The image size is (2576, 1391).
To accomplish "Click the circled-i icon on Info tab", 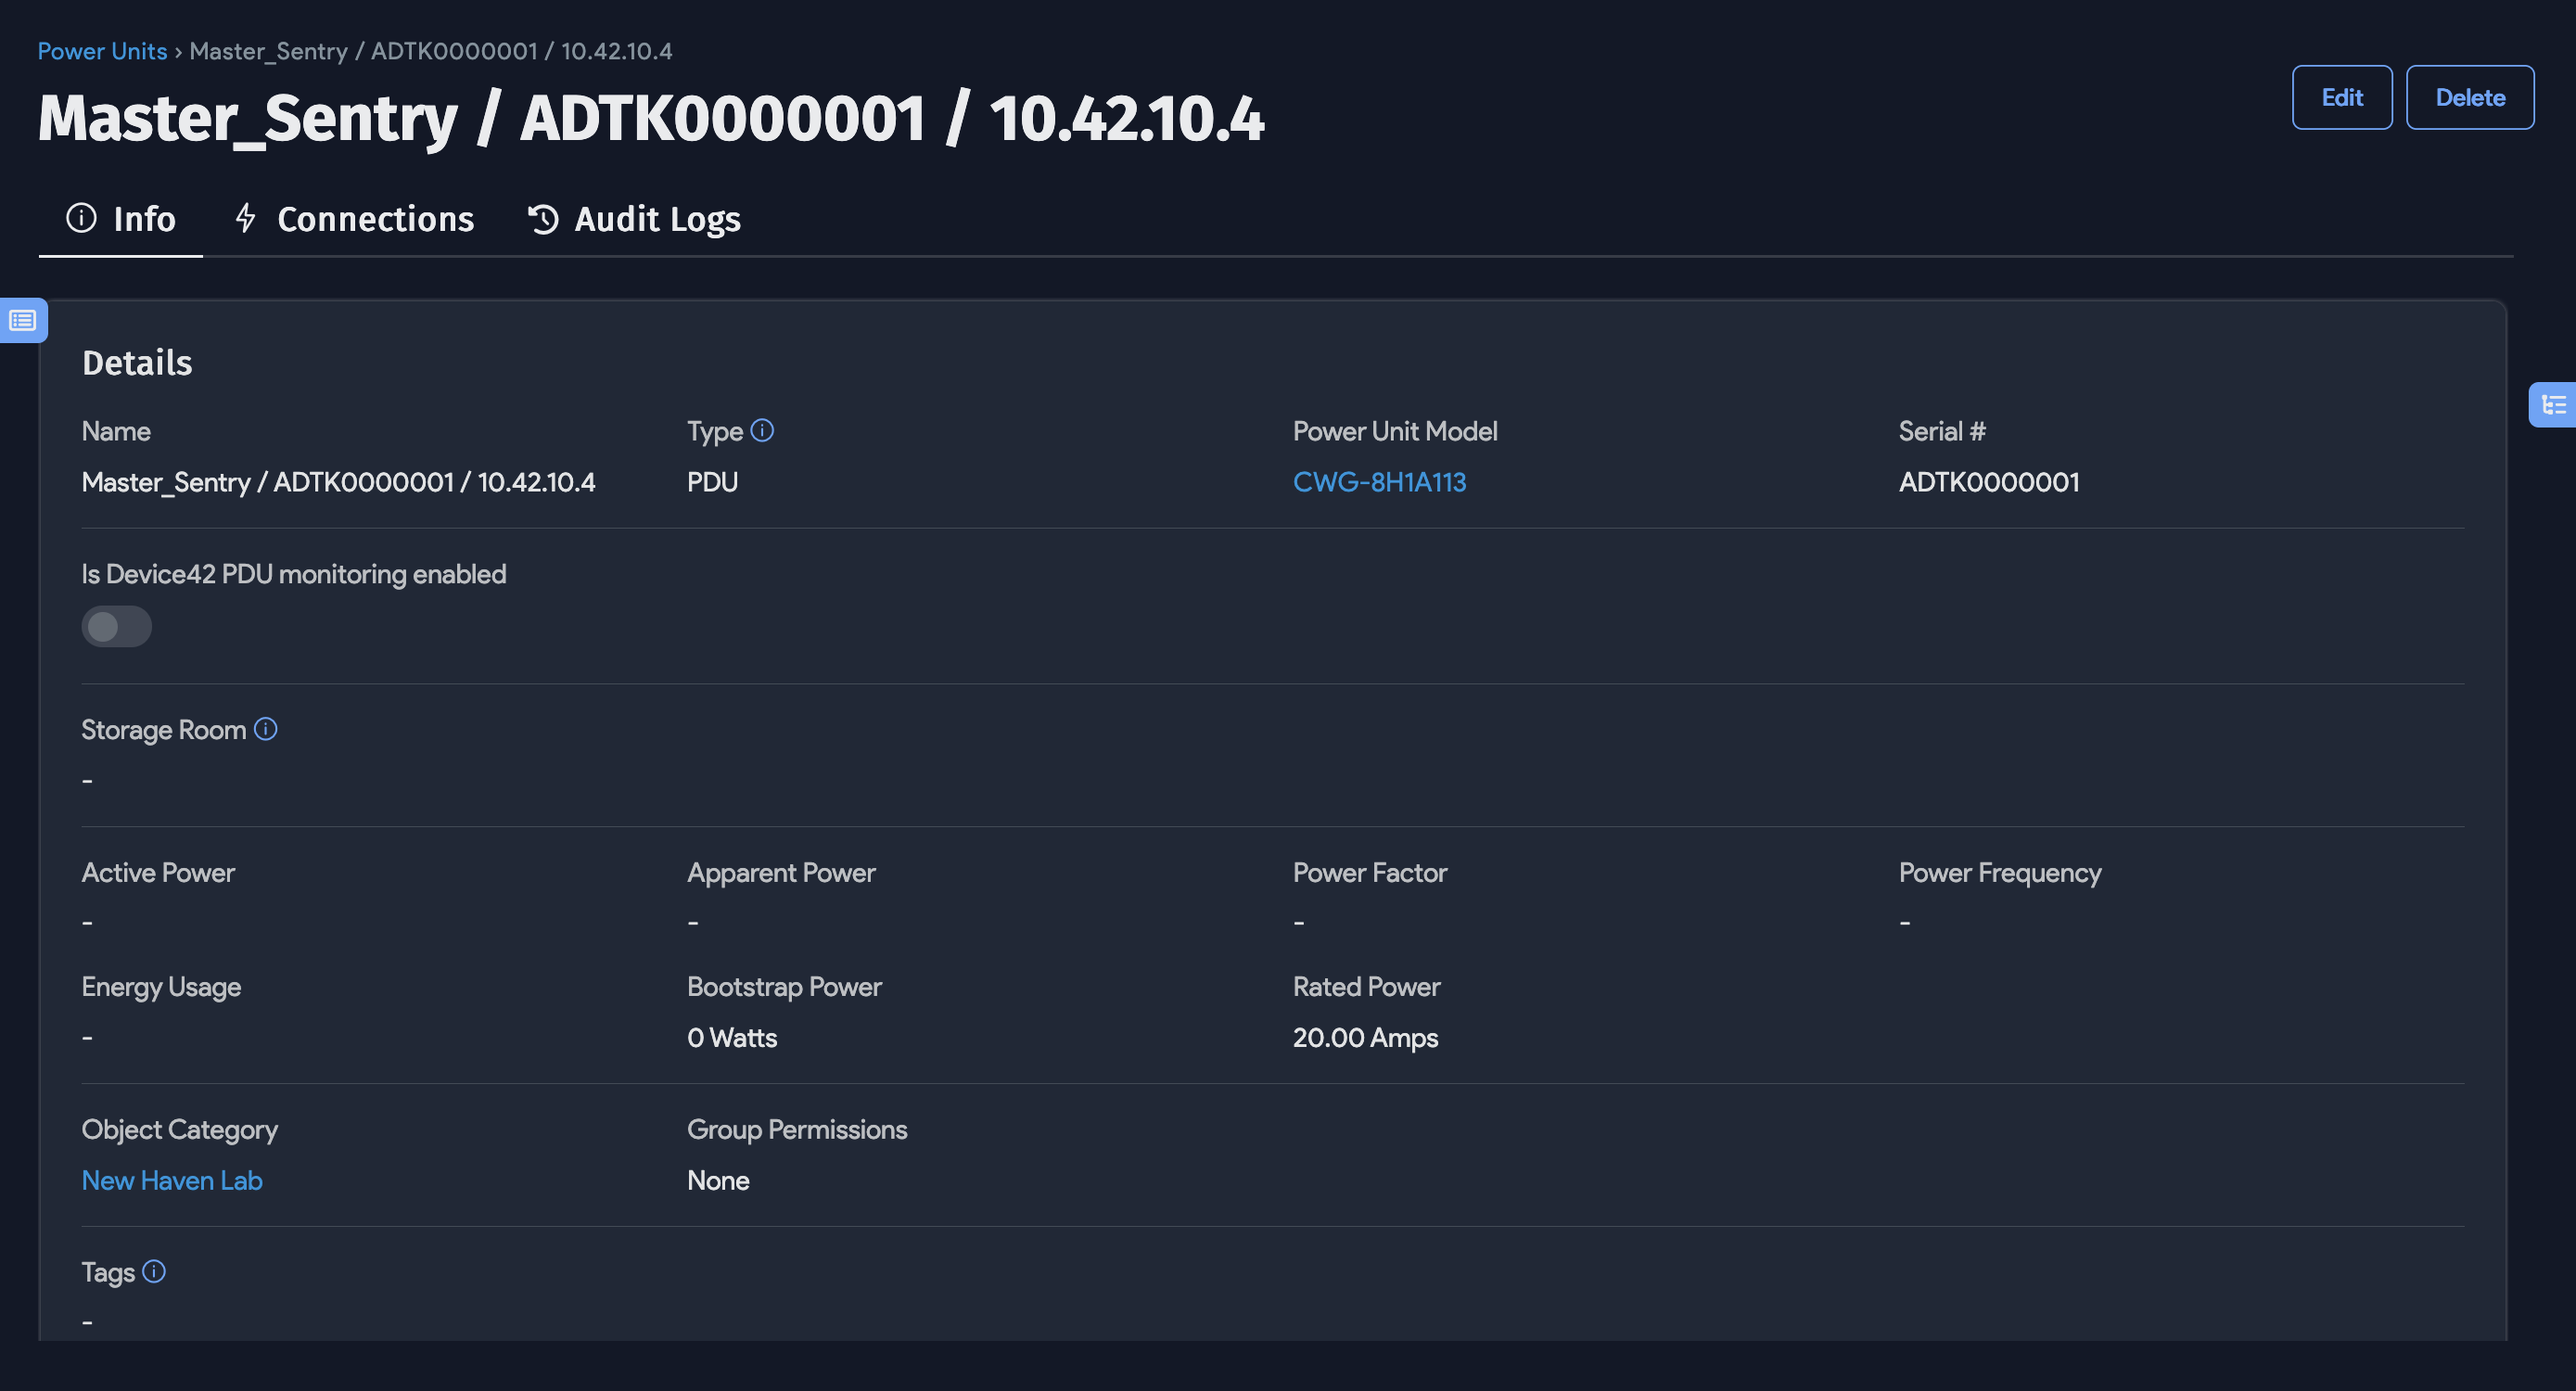I will click(81, 218).
